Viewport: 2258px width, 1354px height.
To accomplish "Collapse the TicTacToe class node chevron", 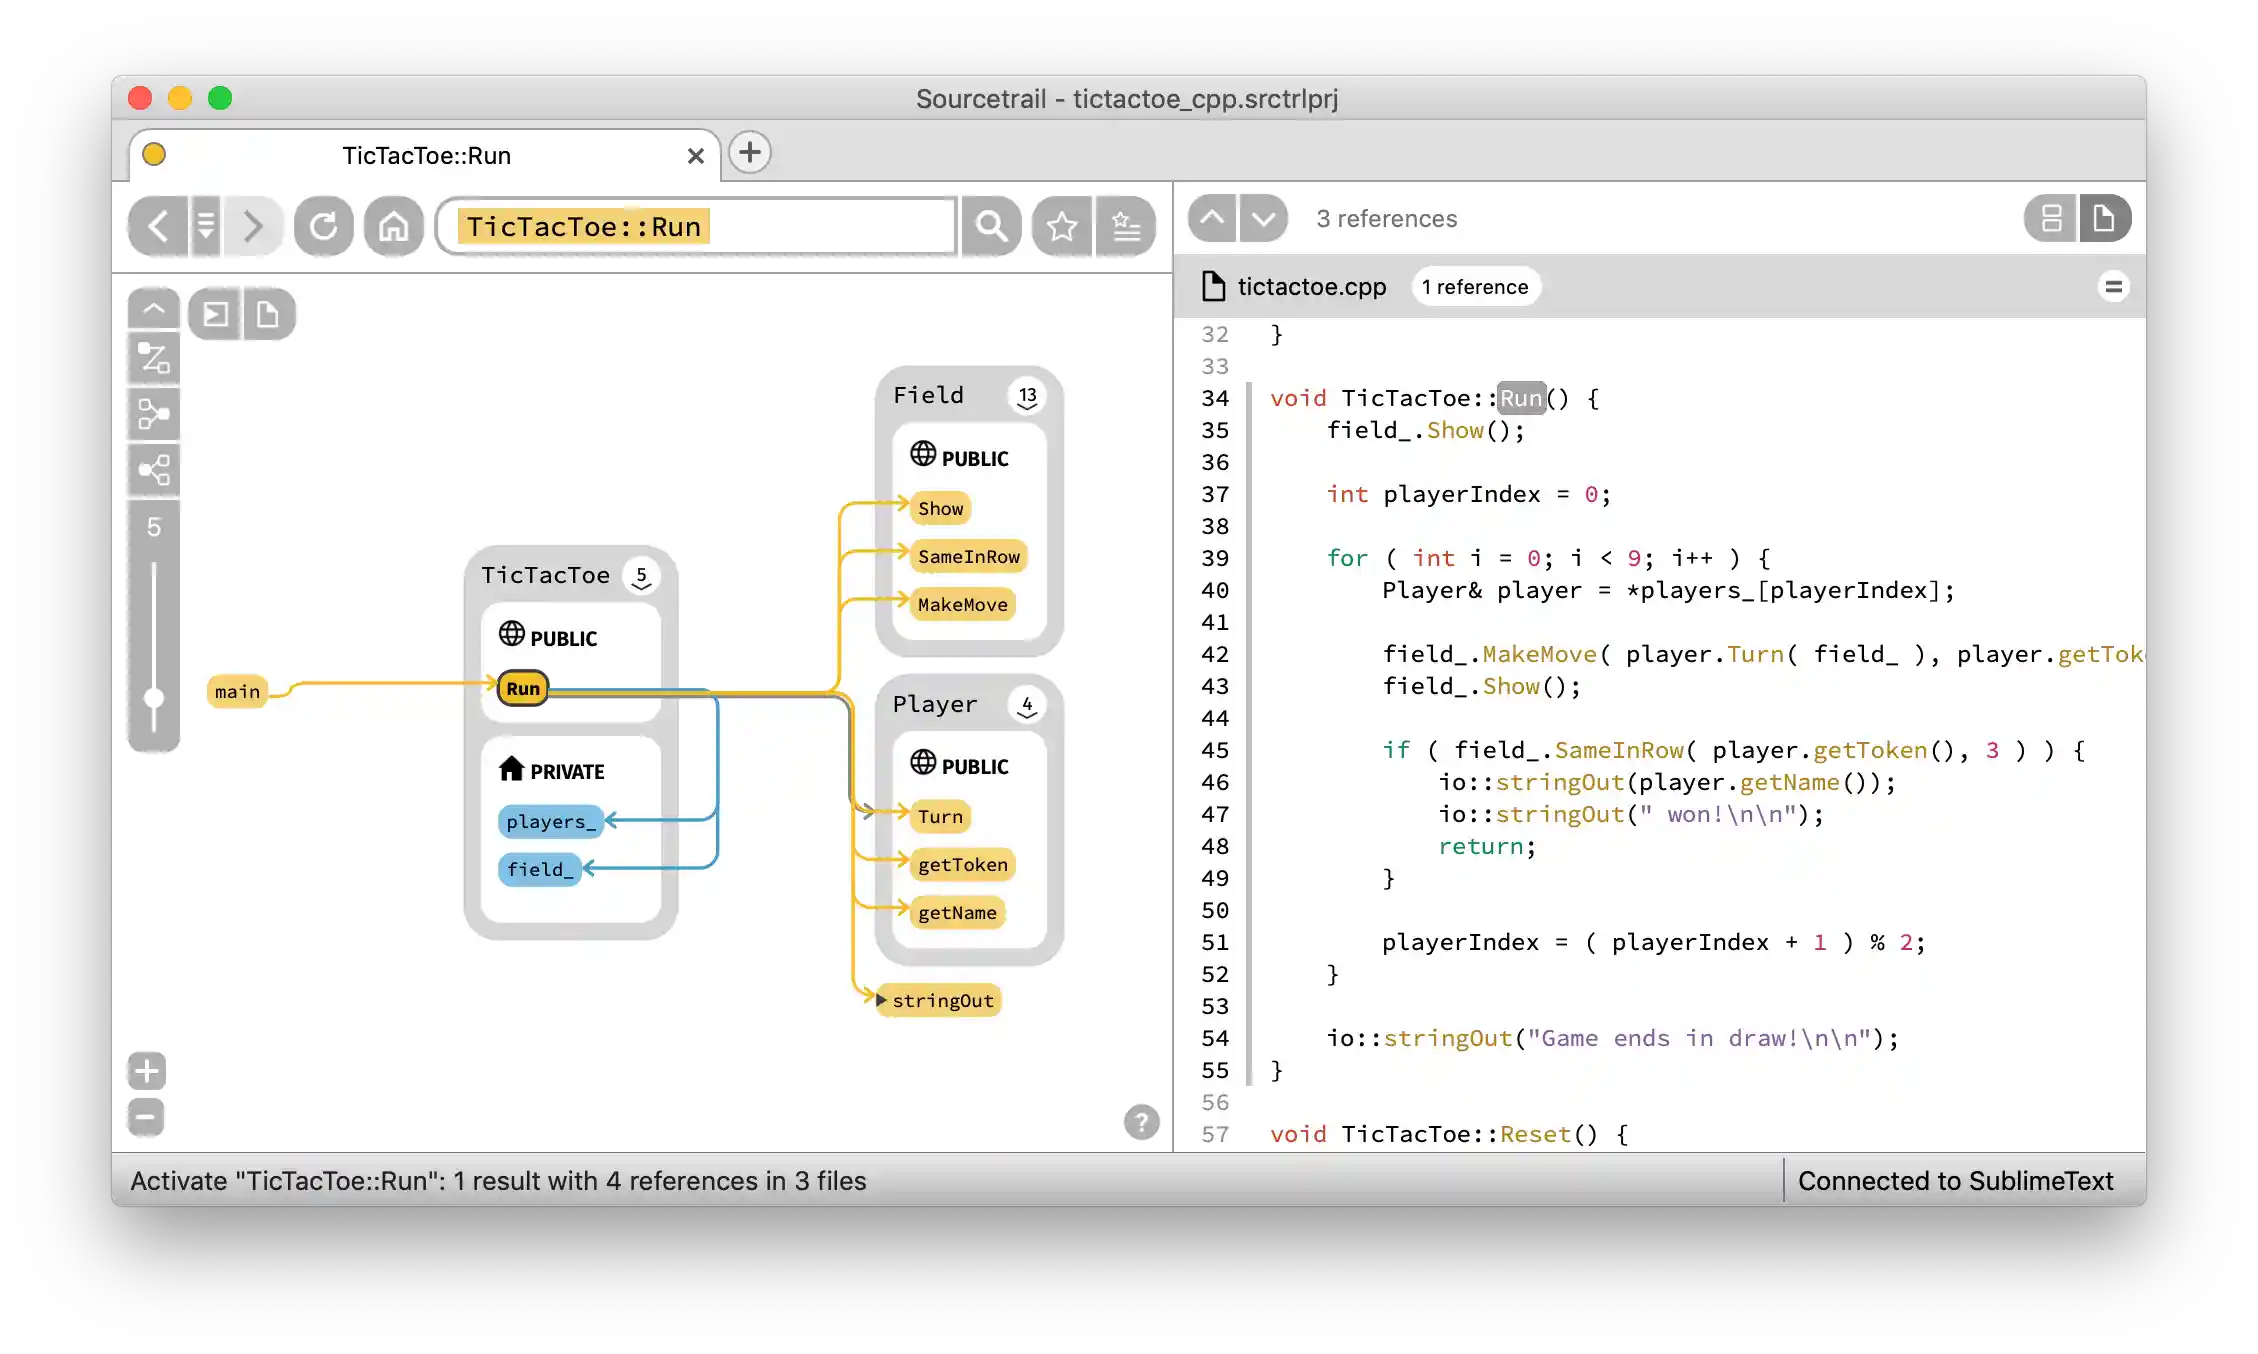I will (x=641, y=580).
